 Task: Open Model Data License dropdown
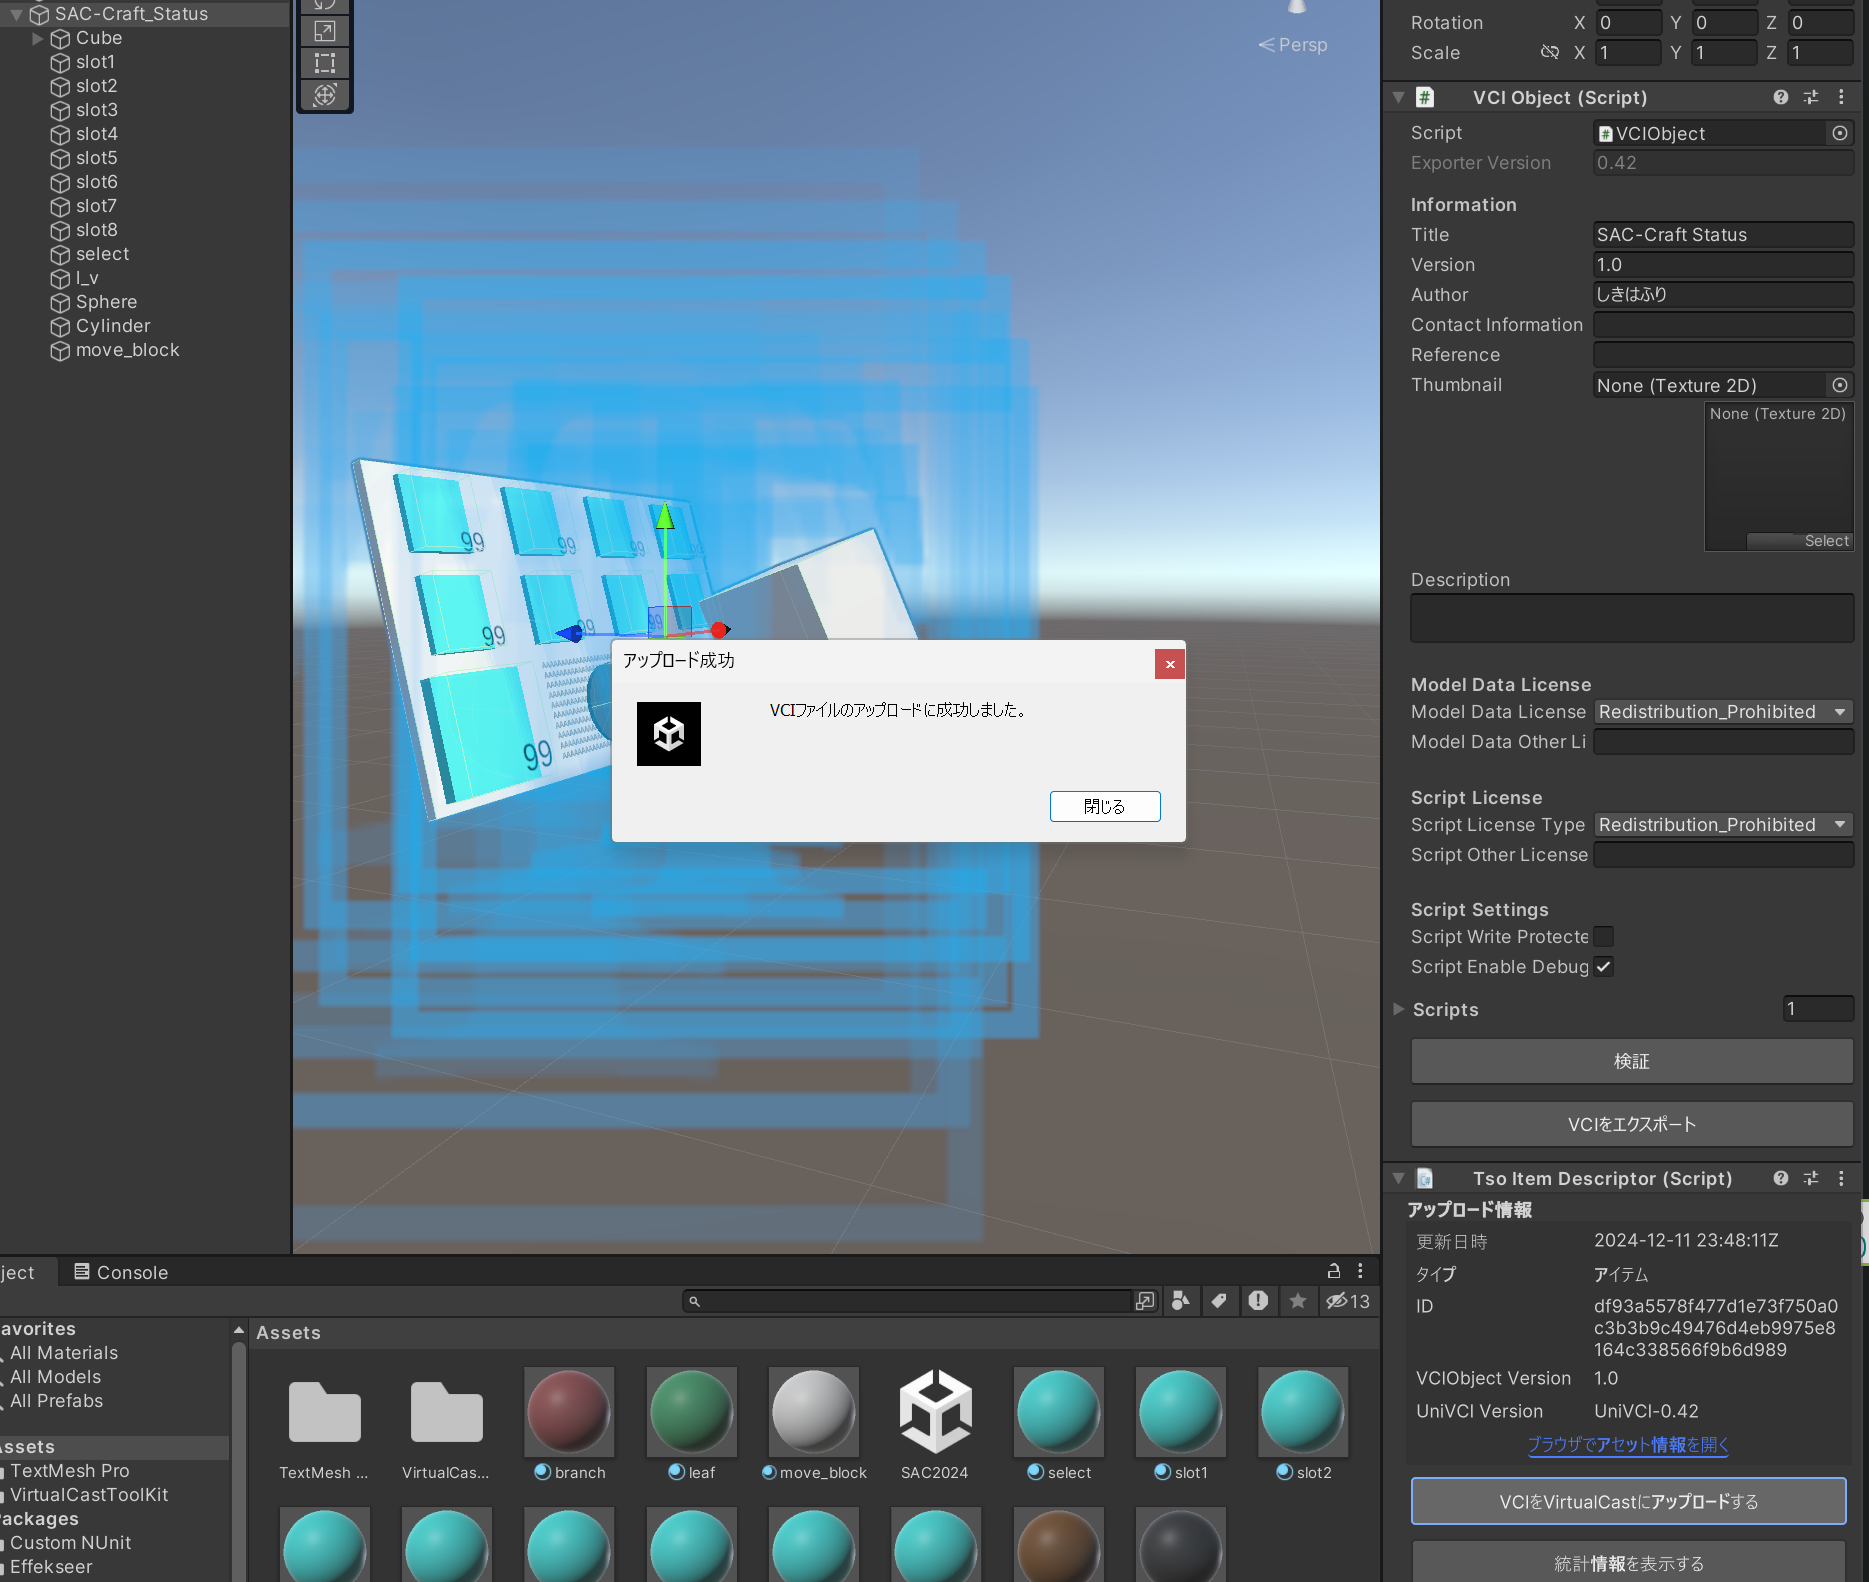(1723, 712)
